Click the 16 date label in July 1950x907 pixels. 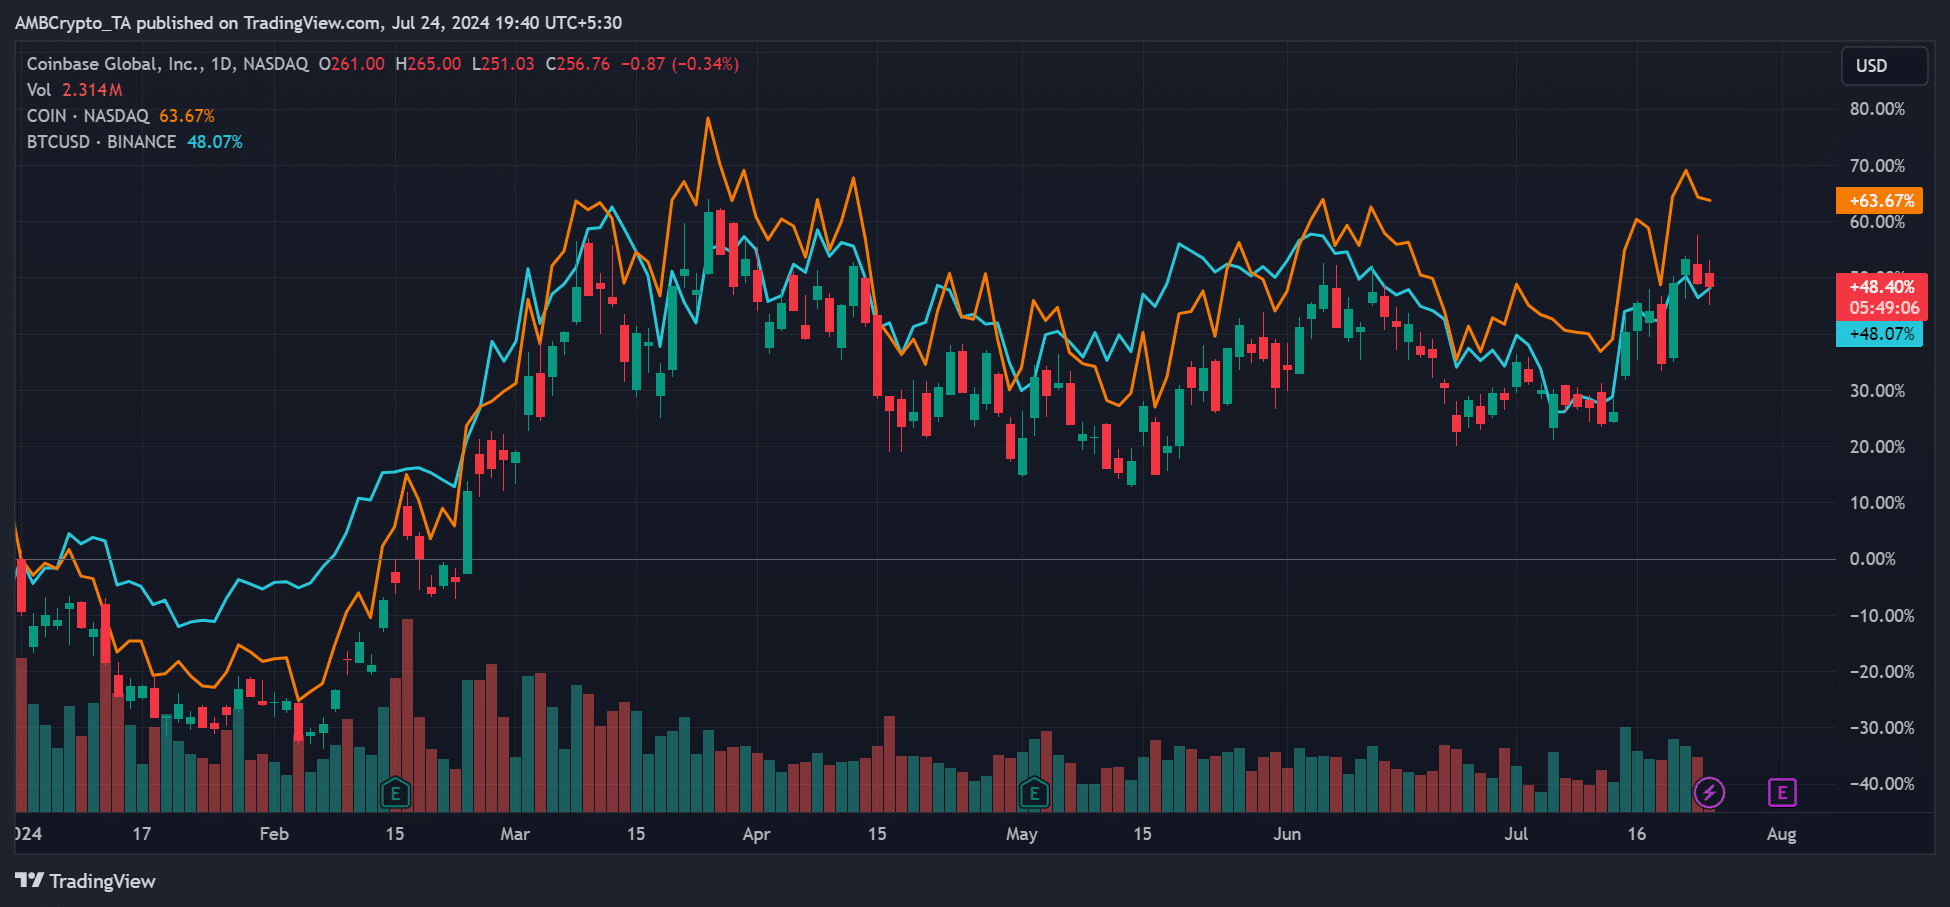click(x=1637, y=834)
